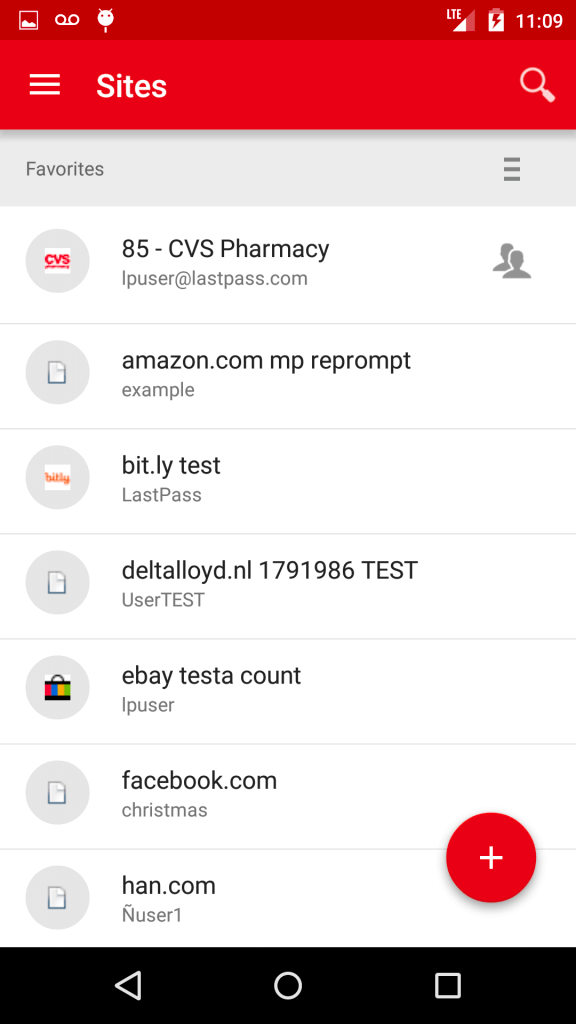Open the hamburger navigation menu
The width and height of the screenshot is (576, 1024).
(x=44, y=86)
